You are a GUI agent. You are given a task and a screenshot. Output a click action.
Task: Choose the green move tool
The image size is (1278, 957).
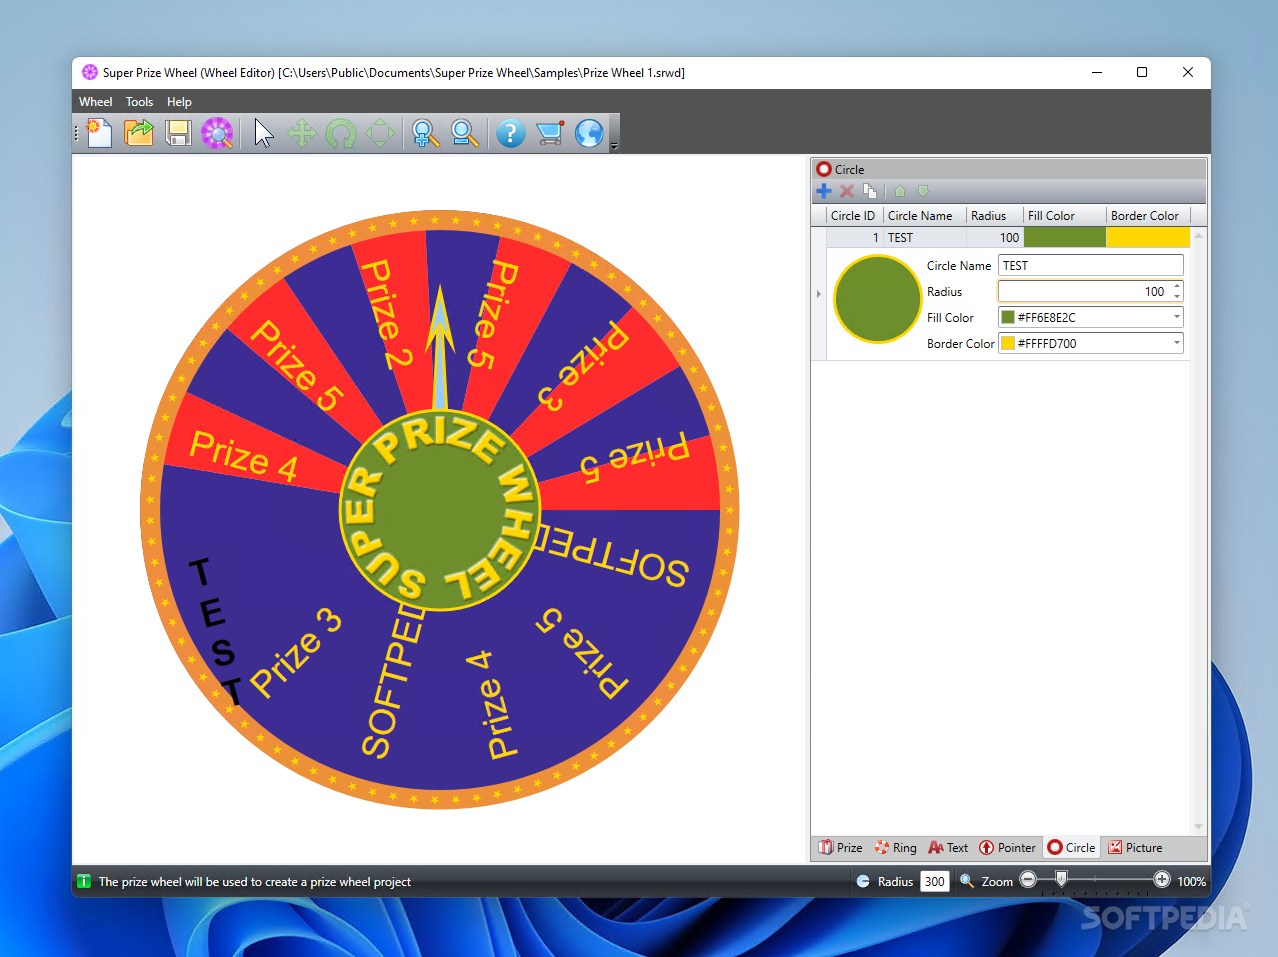point(302,133)
